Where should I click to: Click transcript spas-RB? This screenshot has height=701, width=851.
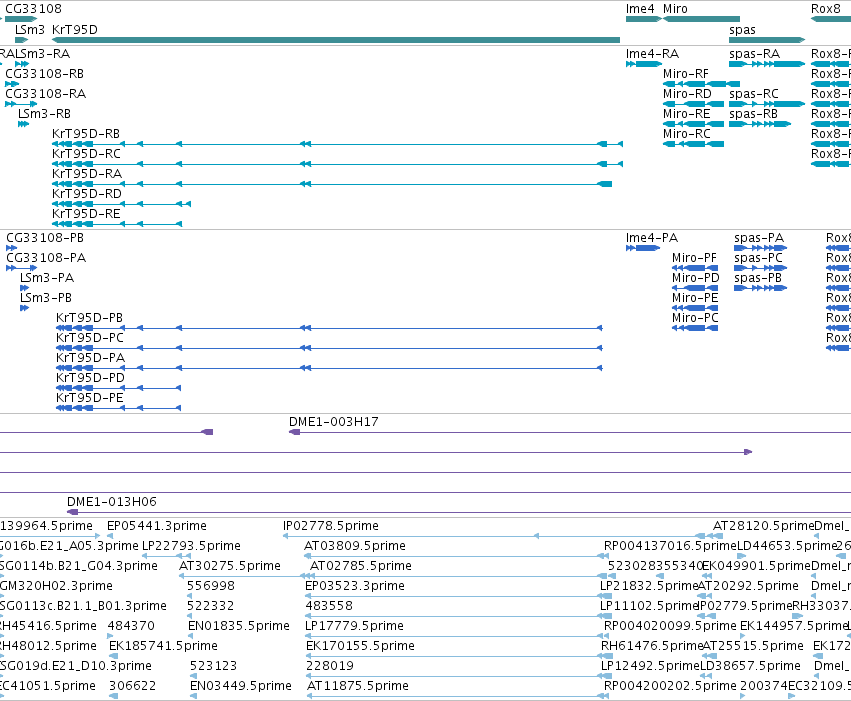click(760, 124)
